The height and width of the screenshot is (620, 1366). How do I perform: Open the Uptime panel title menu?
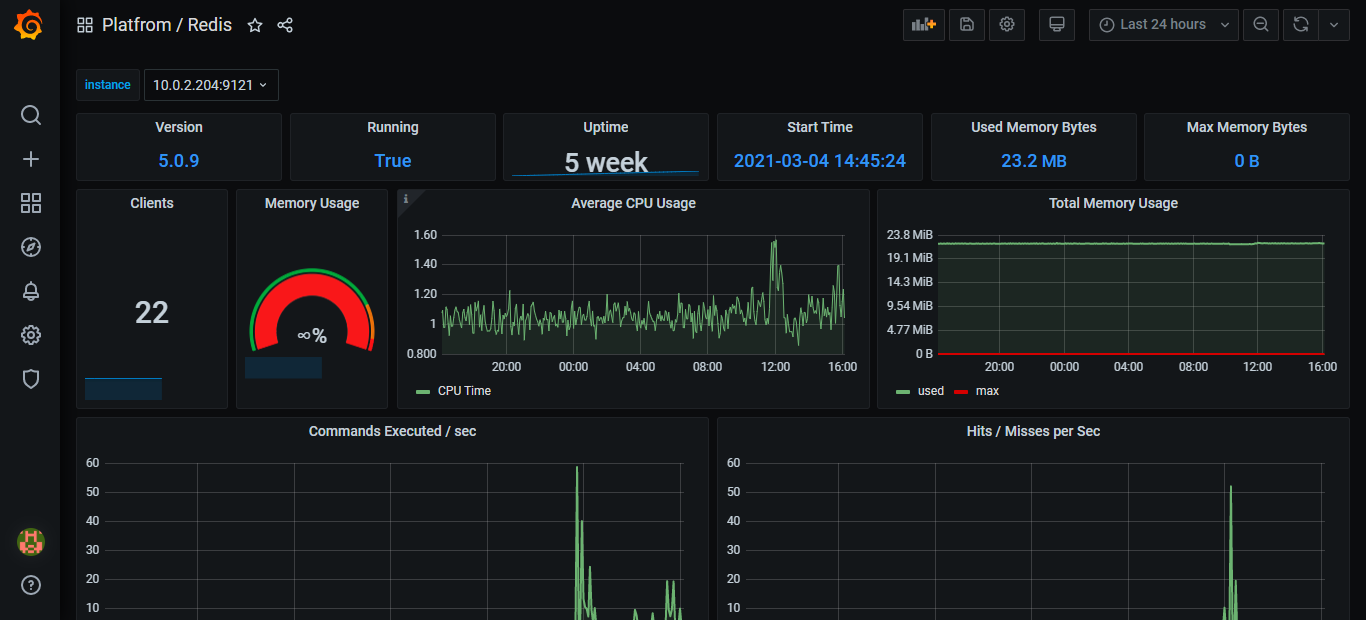coord(606,127)
